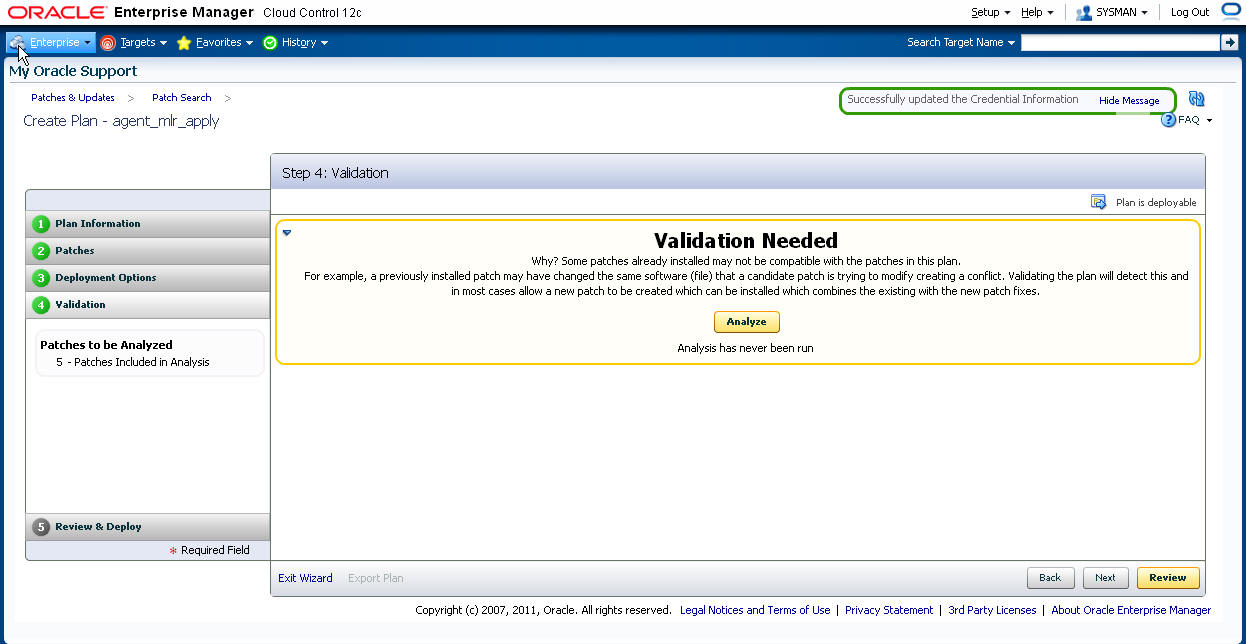Click the Export Plan link
The width and height of the screenshot is (1246, 644).
click(x=376, y=578)
